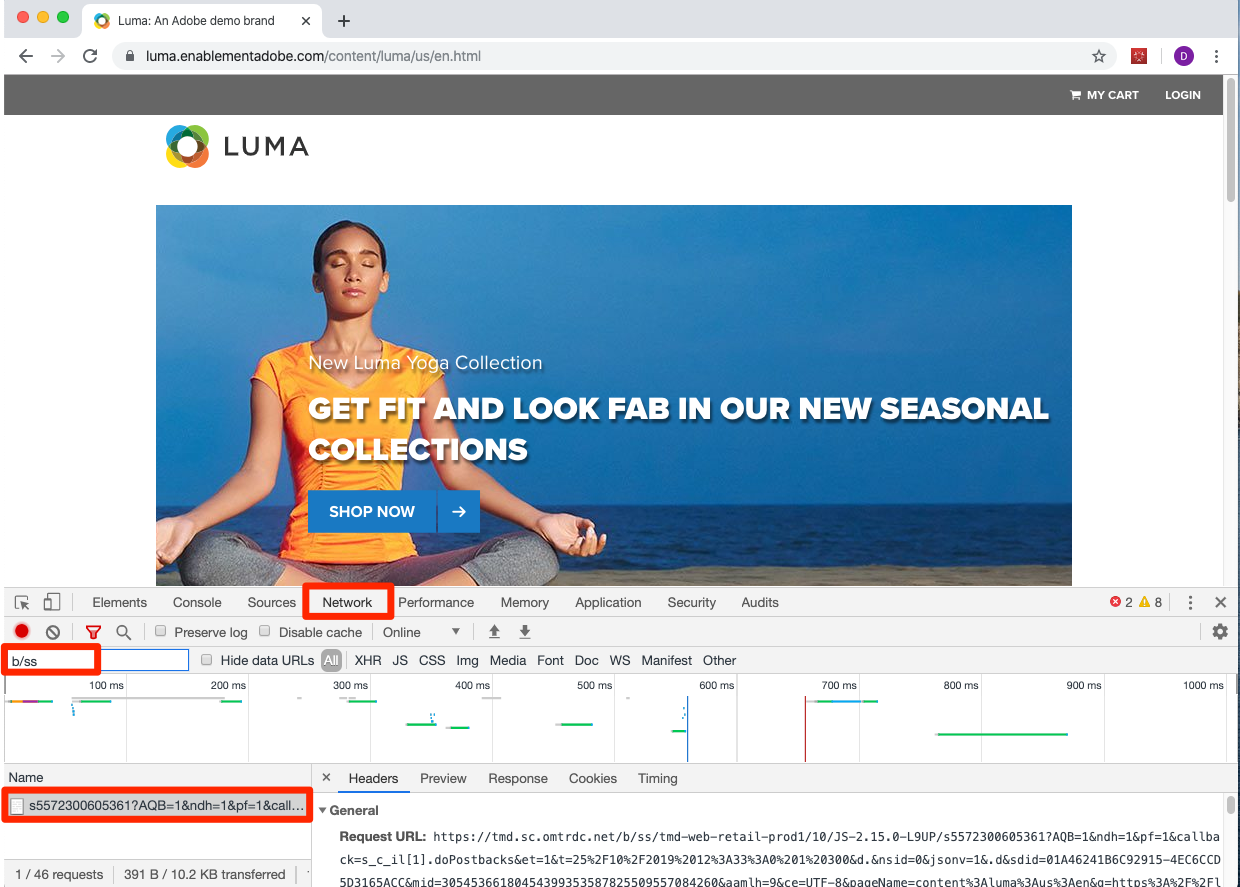The image size is (1240, 887).
Task: Click the Luma logo
Action: [x=237, y=147]
